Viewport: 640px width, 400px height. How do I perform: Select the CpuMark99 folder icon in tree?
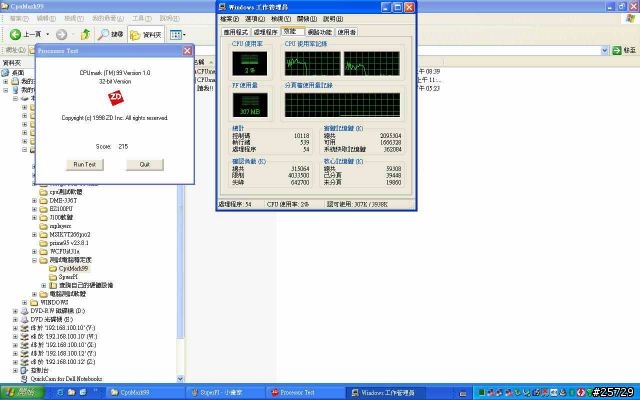click(x=53, y=269)
